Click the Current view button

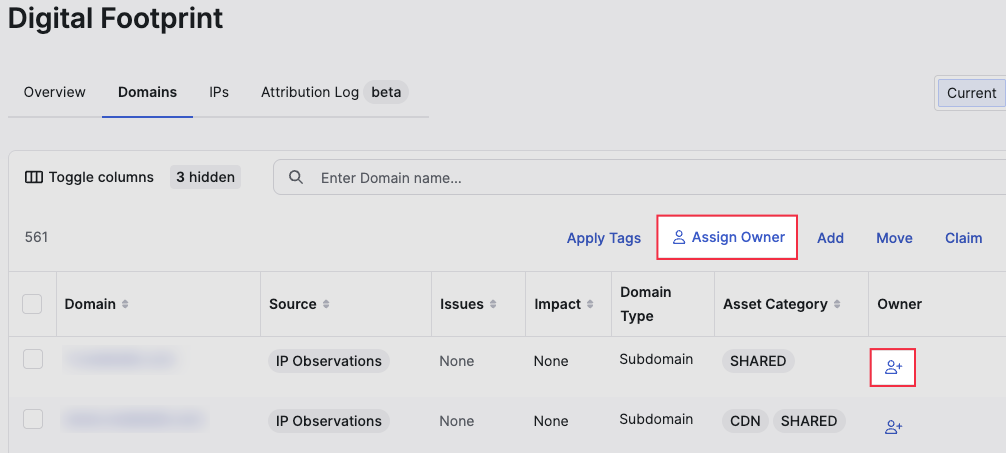point(971,93)
